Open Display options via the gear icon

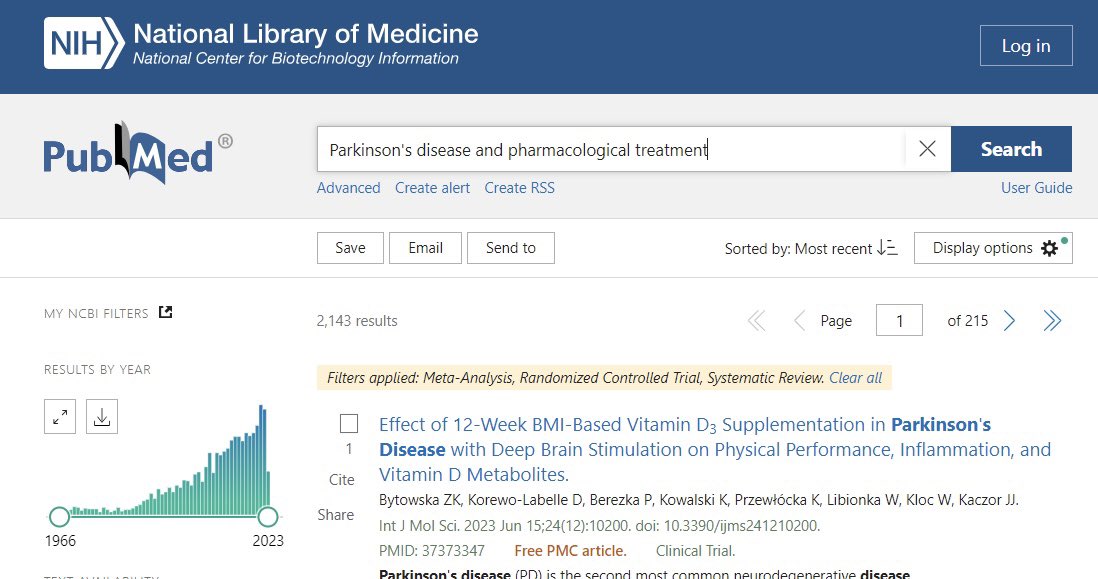point(1048,248)
